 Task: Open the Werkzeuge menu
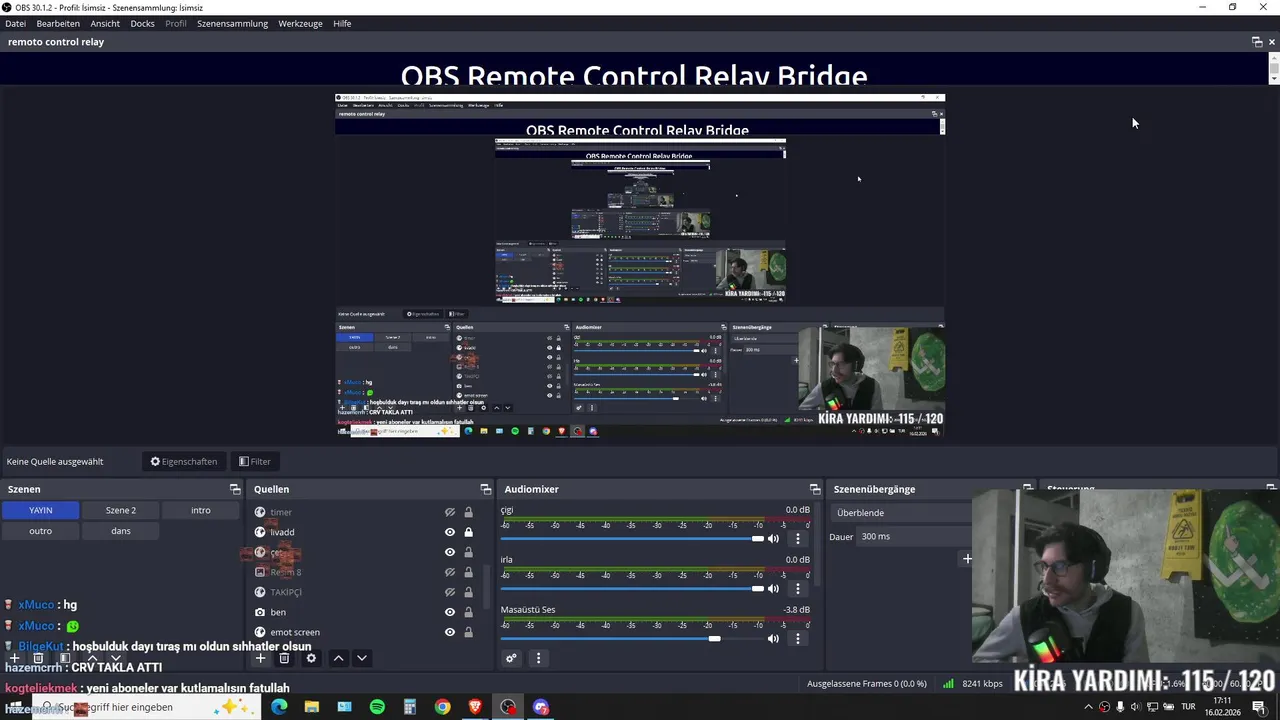pyautogui.click(x=300, y=23)
